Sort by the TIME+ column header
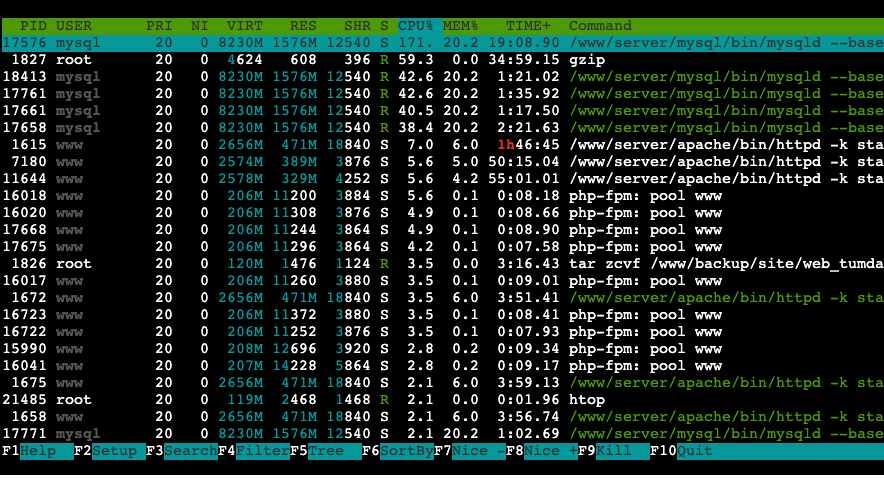Image resolution: width=884 pixels, height=490 pixels. [x=528, y=26]
